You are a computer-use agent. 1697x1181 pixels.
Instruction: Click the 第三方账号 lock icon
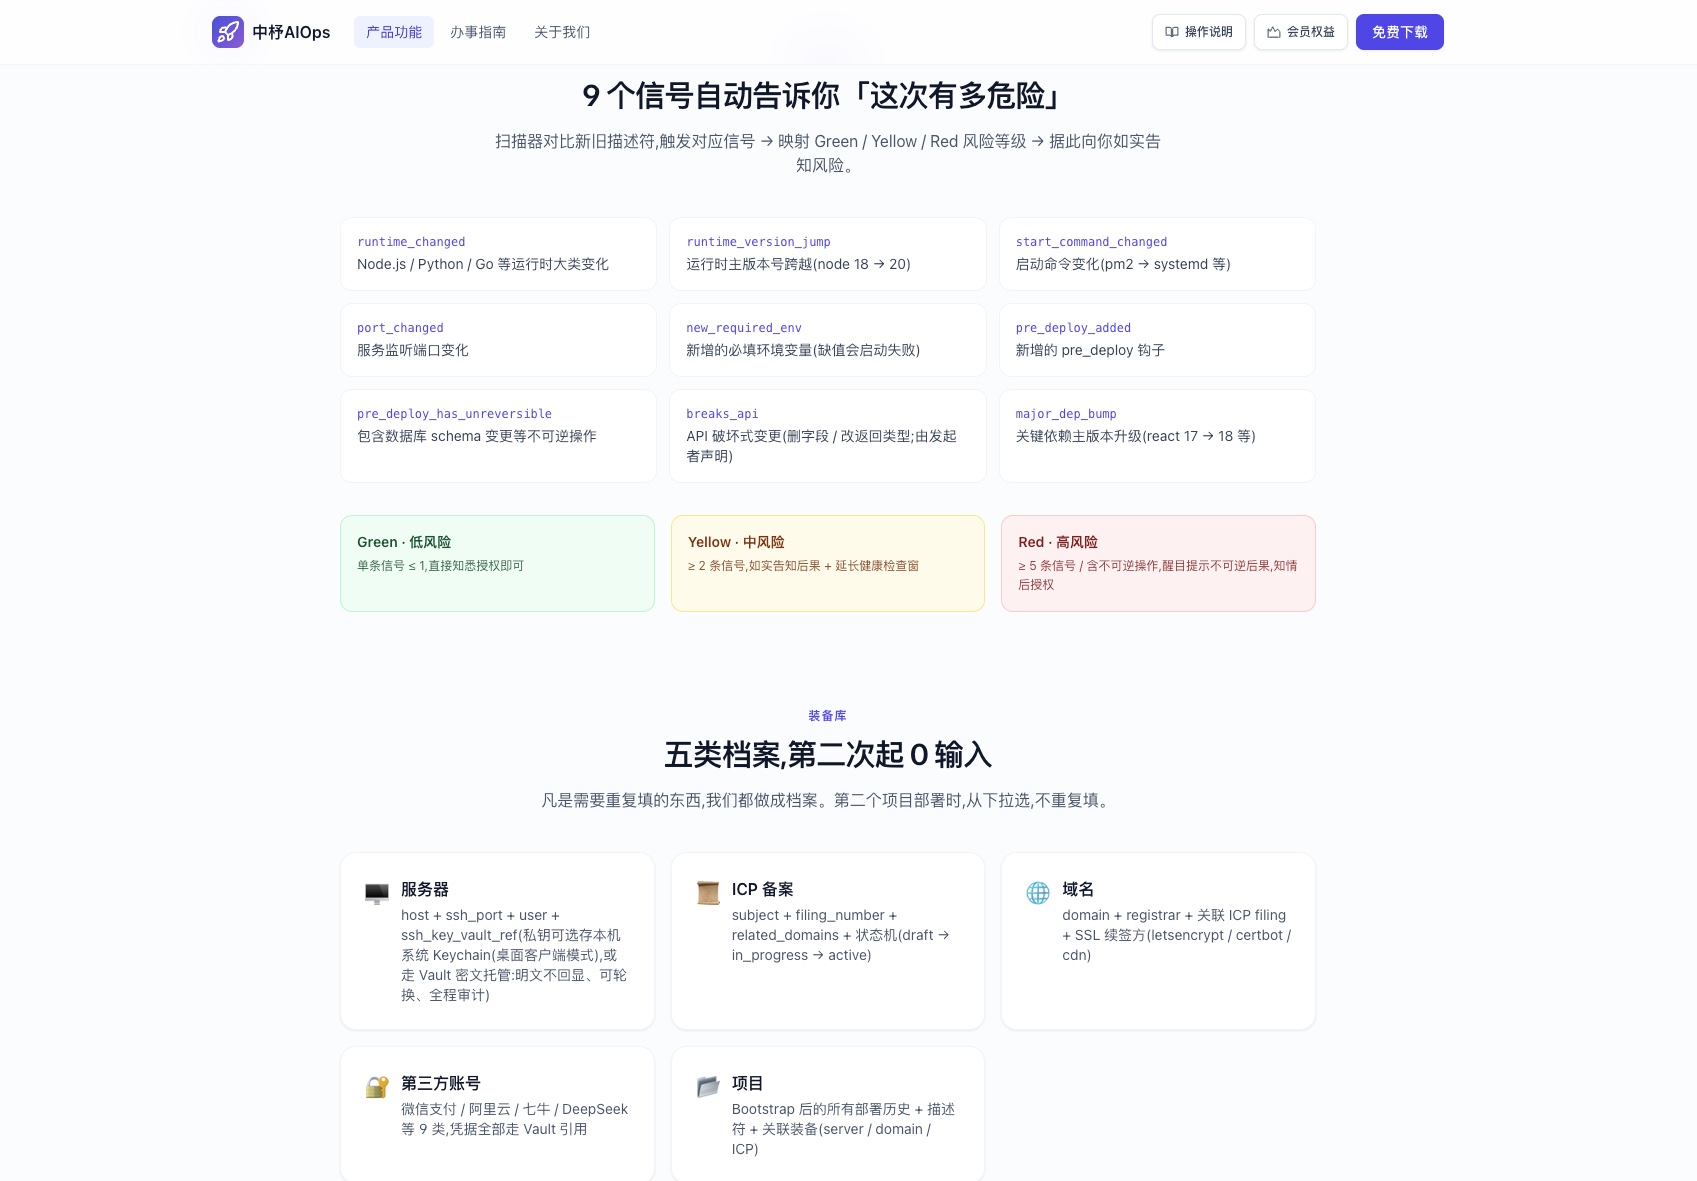(x=377, y=1087)
